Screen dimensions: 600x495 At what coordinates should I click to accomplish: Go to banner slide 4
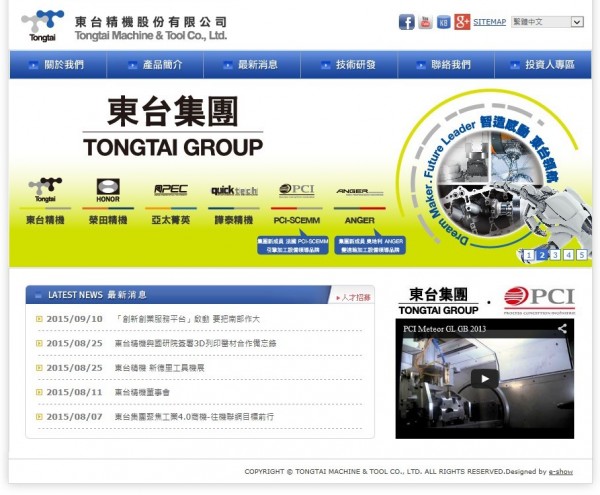(569, 255)
